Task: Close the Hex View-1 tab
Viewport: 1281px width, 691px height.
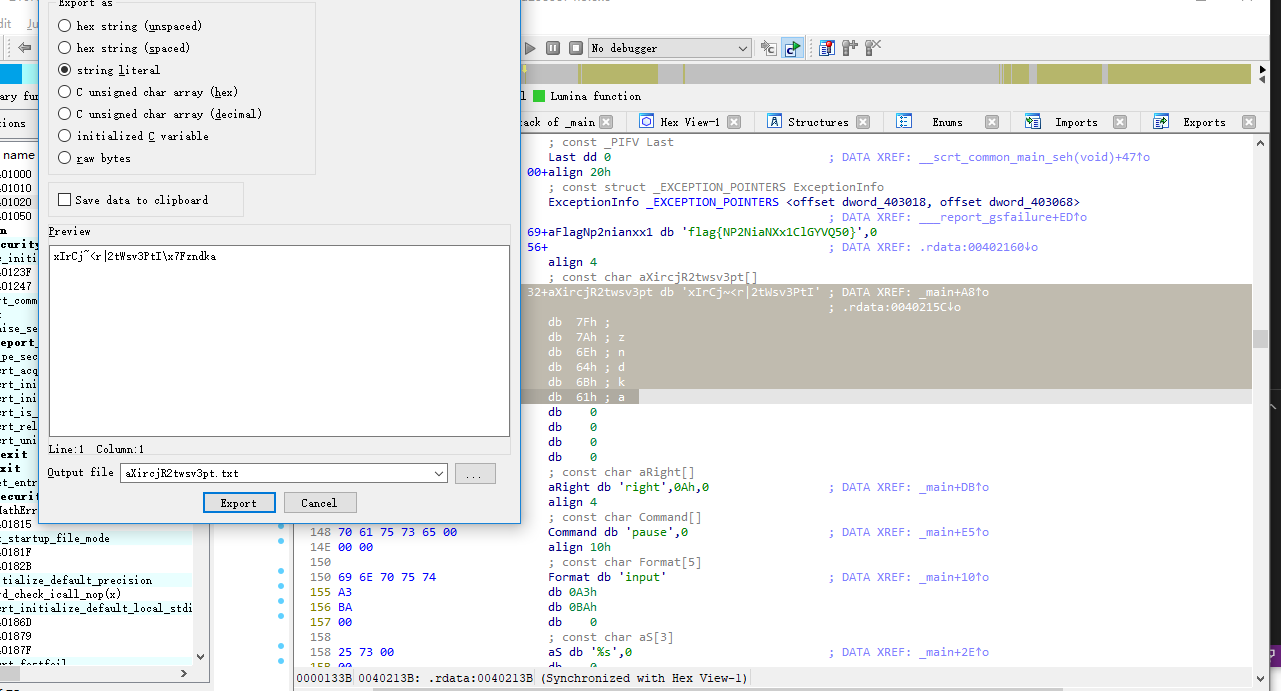Action: [x=734, y=122]
